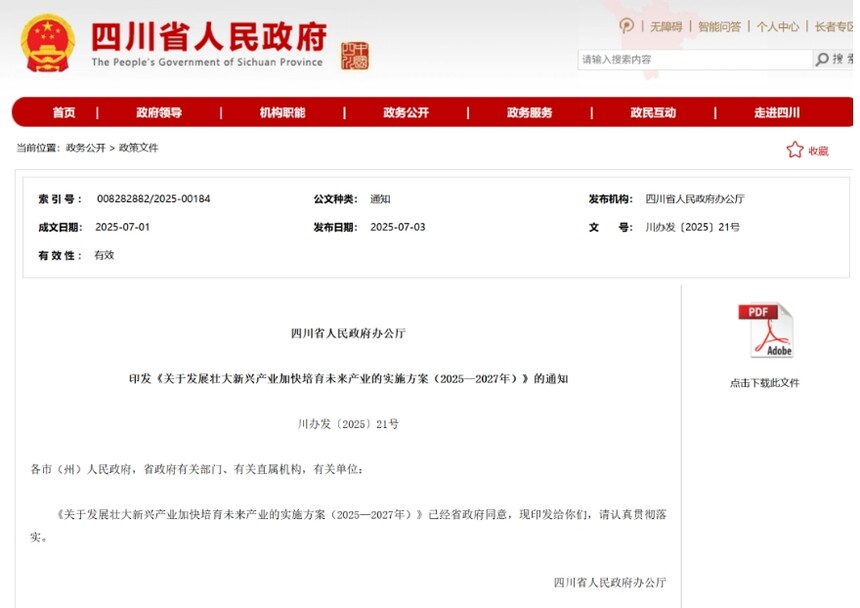Open 个人中心 personal center
Viewport: 860px width, 608px height.
pyautogui.click(x=777, y=27)
